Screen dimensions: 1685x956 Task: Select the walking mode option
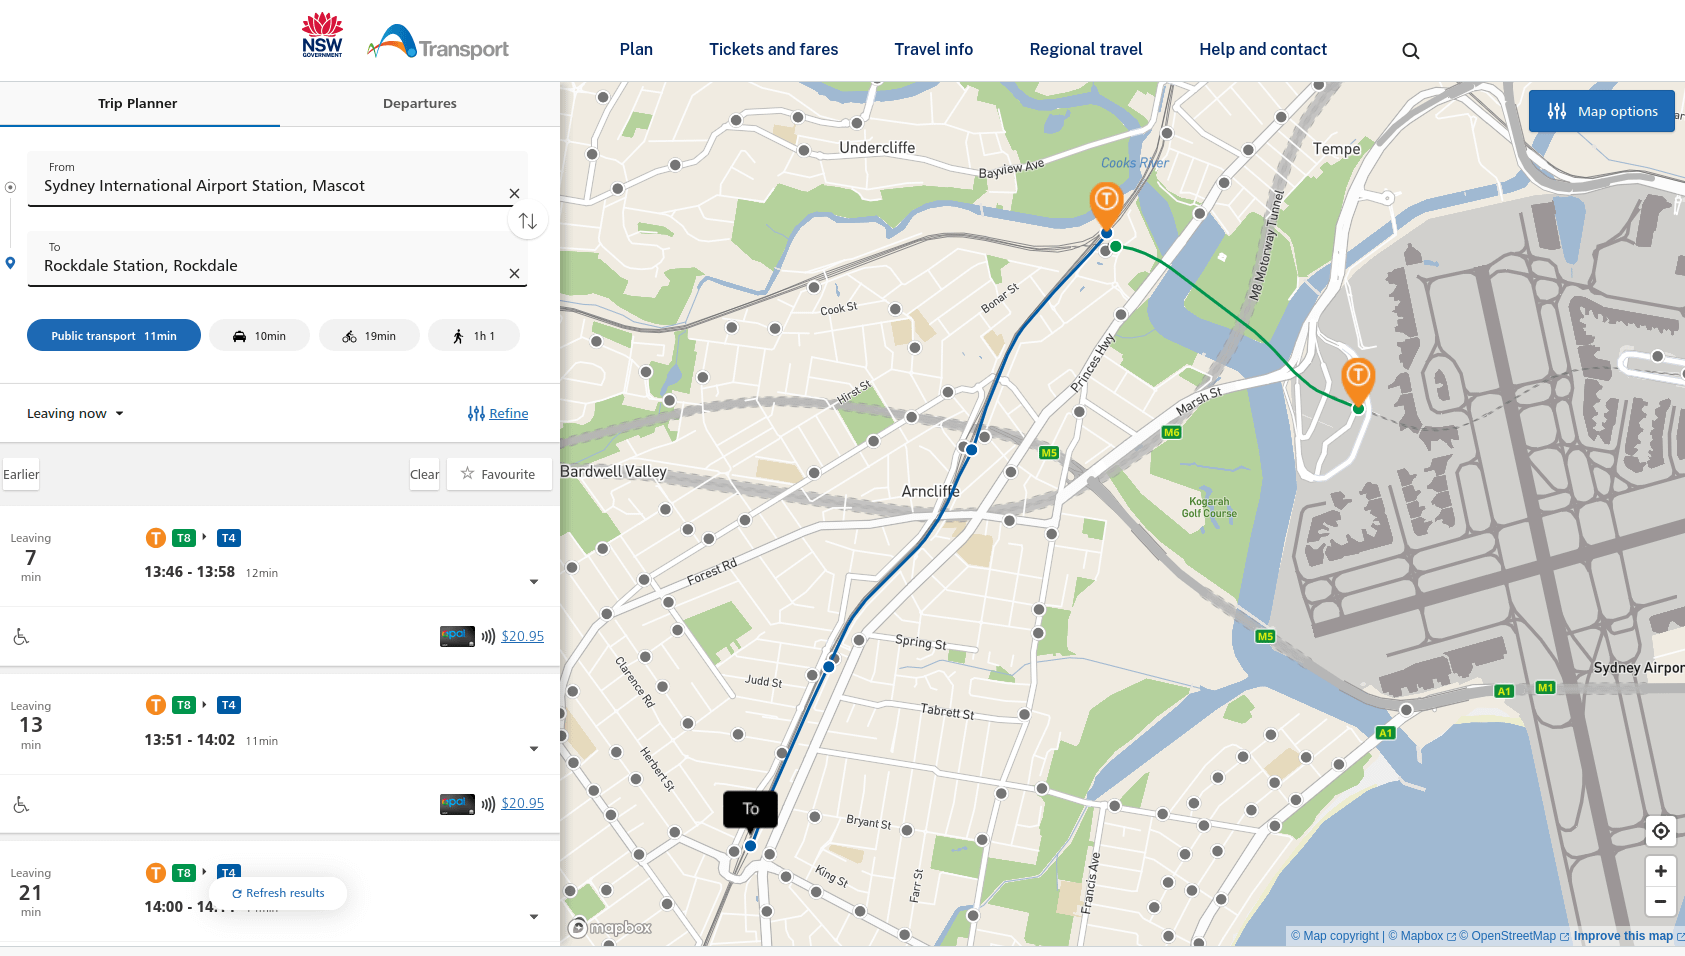point(473,336)
